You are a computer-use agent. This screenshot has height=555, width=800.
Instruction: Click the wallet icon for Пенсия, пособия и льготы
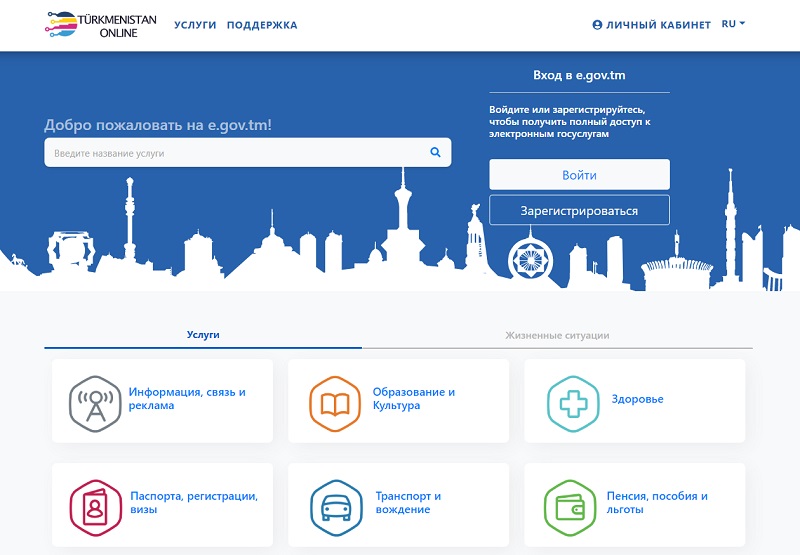click(x=572, y=504)
